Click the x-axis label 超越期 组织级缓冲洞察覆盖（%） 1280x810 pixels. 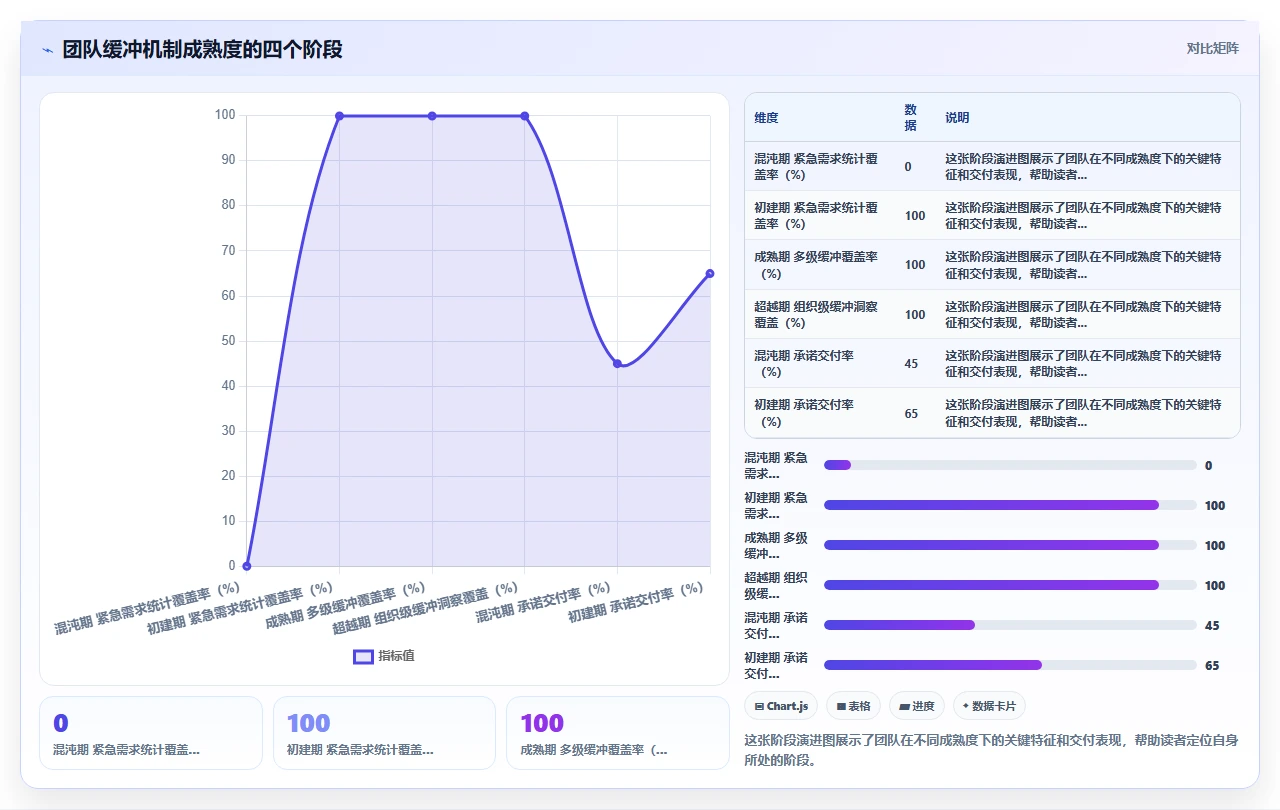pos(425,608)
